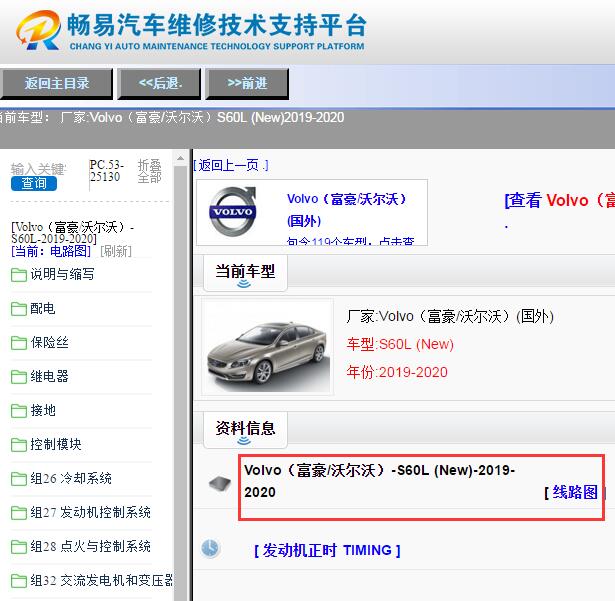Click the S60L car thumbnail image
The height and width of the screenshot is (601, 615).
(x=267, y=346)
